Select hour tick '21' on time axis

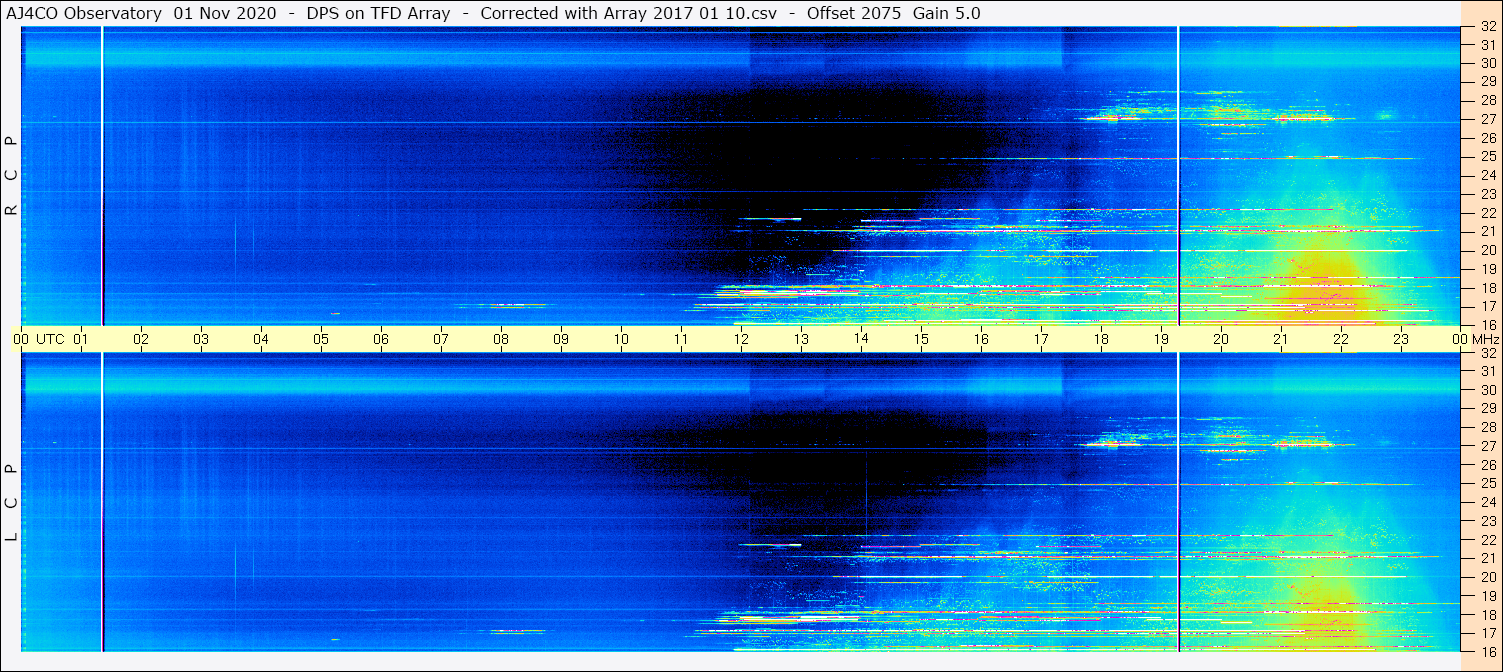click(x=1282, y=339)
